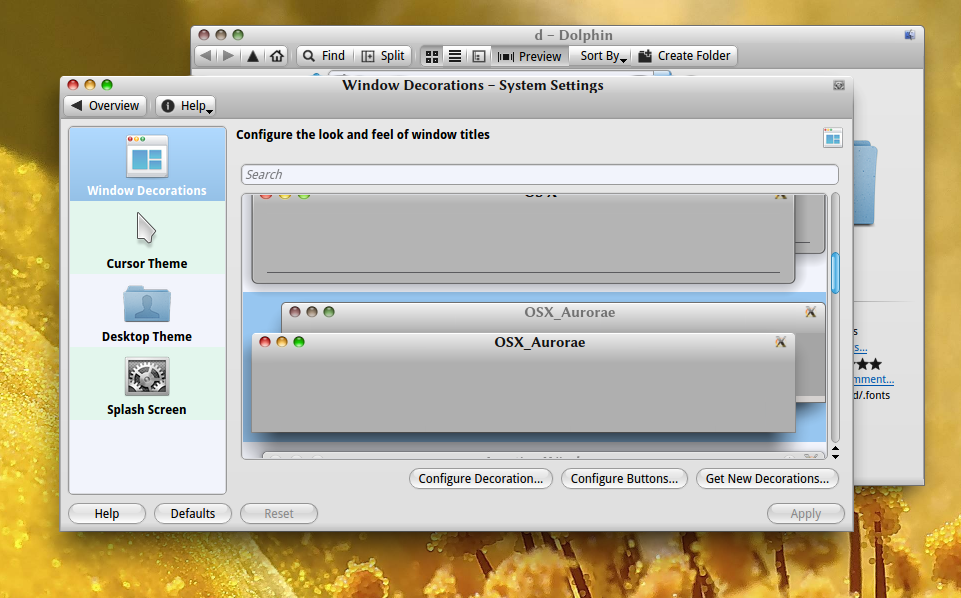Open the Help dropdown in the toolbar
Image resolution: width=961 pixels, height=598 pixels.
click(186, 105)
